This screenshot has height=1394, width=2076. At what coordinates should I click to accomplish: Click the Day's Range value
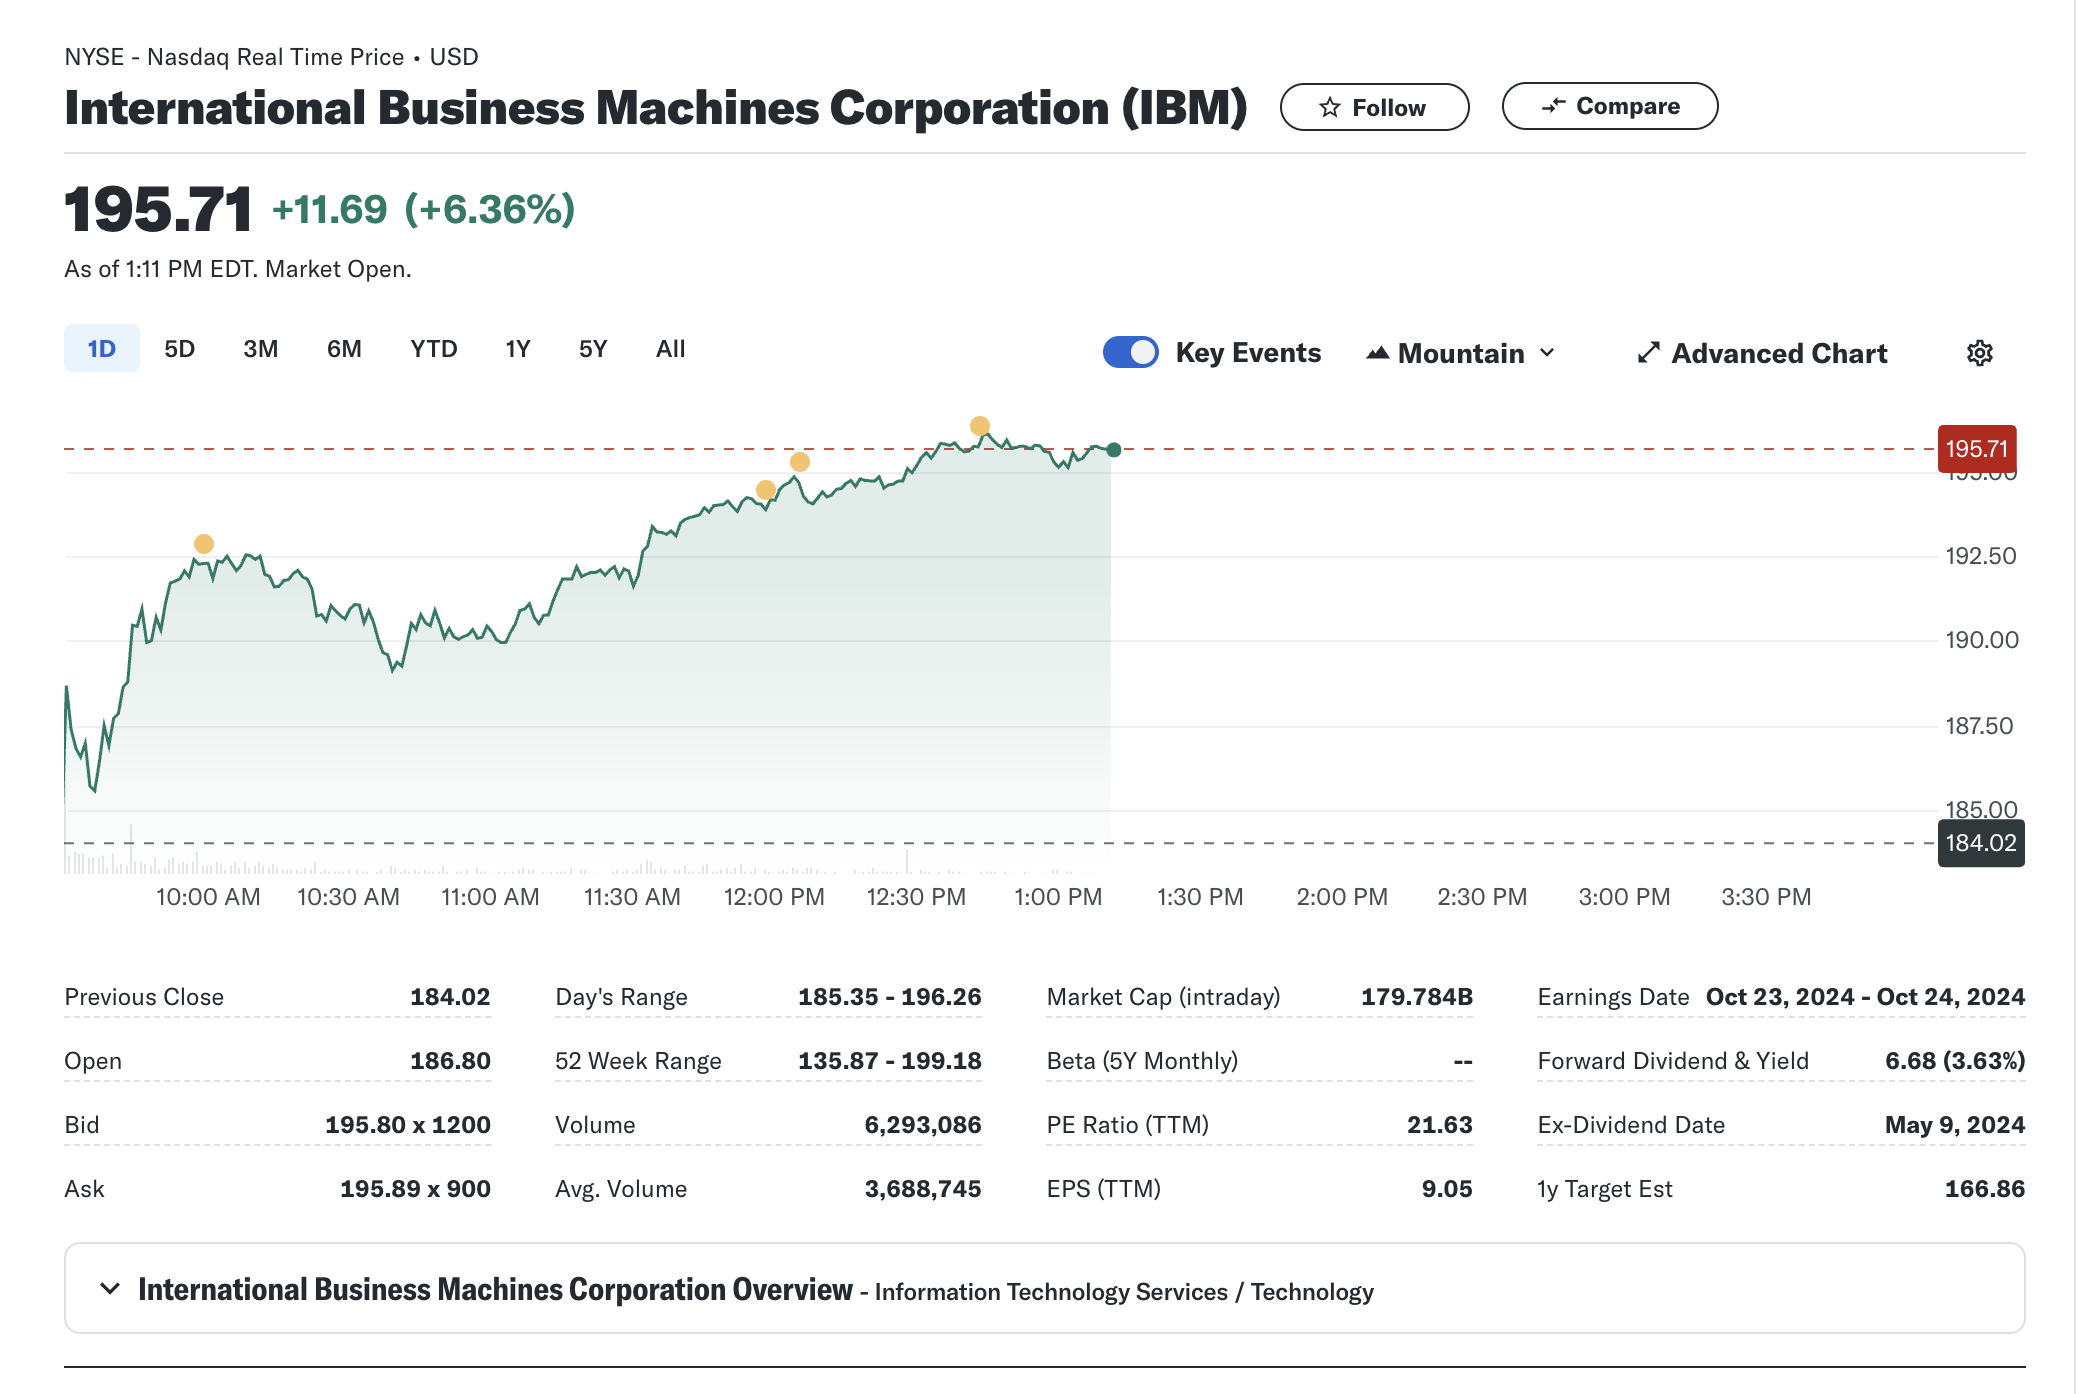click(x=890, y=997)
